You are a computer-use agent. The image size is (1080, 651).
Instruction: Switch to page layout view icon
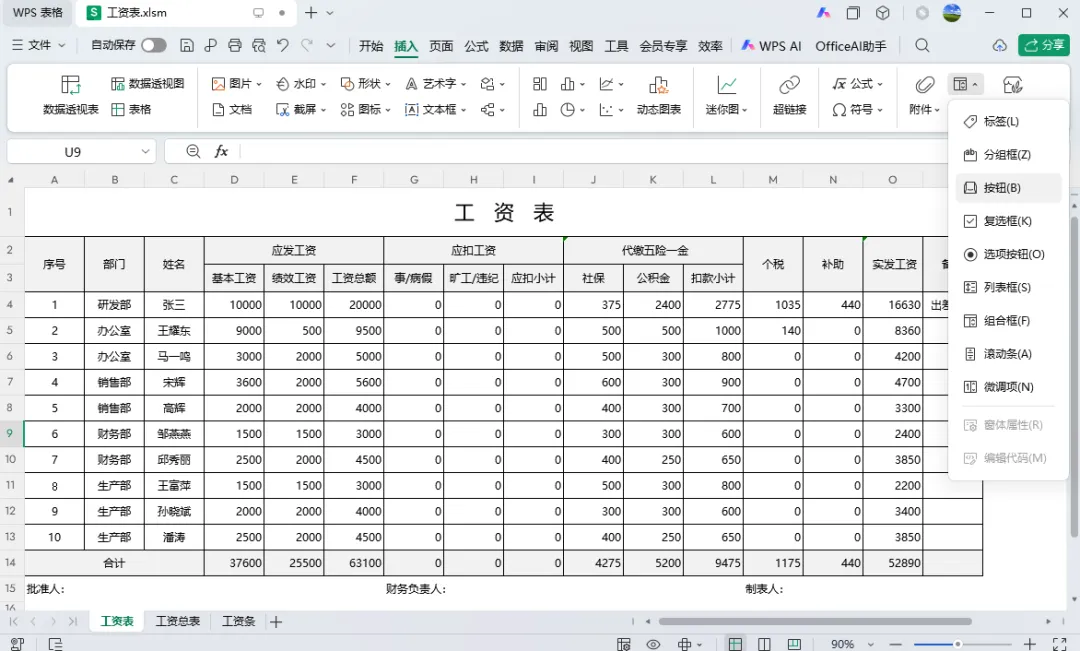pos(764,644)
